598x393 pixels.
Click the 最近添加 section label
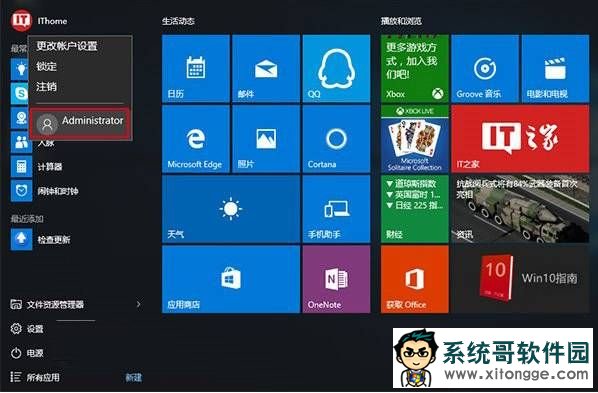27,219
